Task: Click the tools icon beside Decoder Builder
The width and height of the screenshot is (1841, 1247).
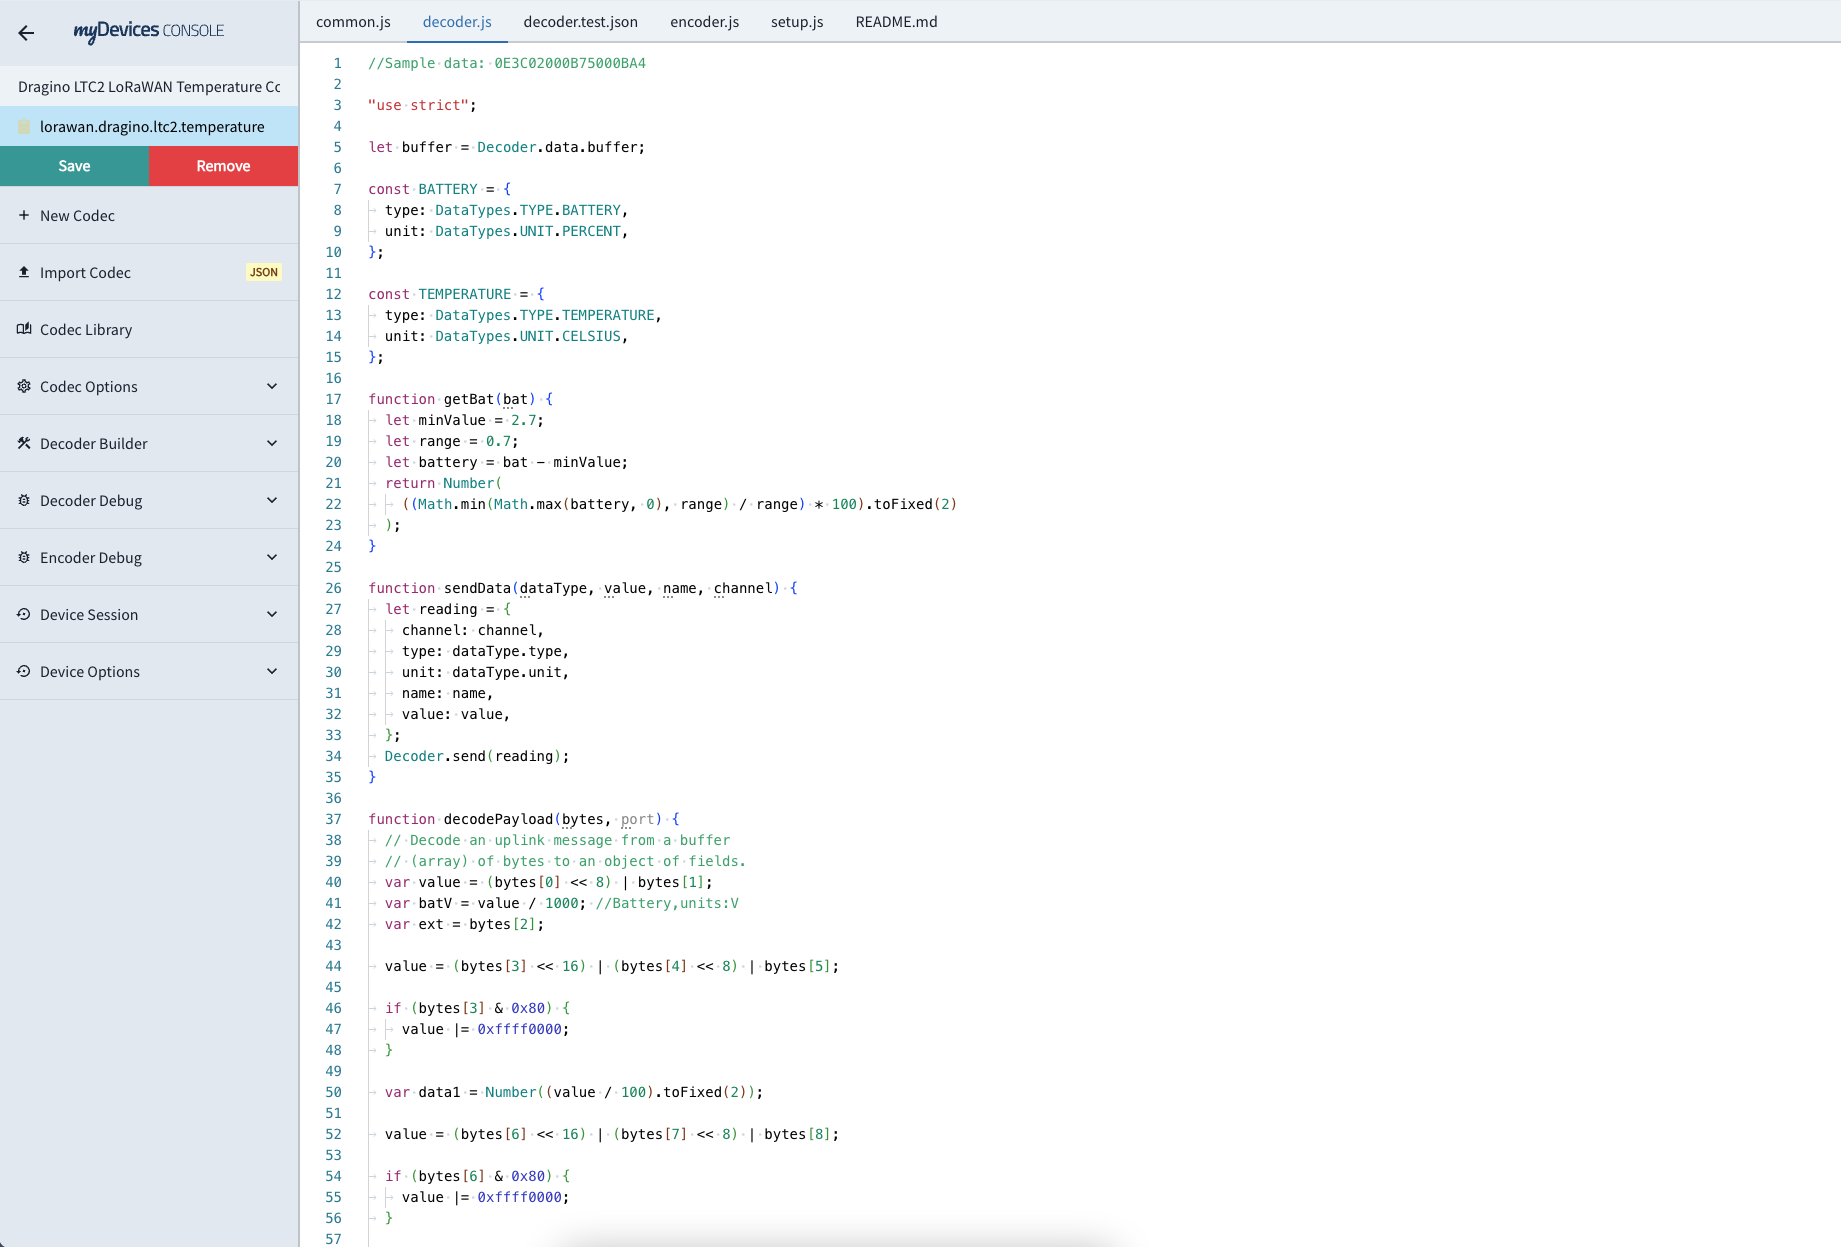Action: 24,443
